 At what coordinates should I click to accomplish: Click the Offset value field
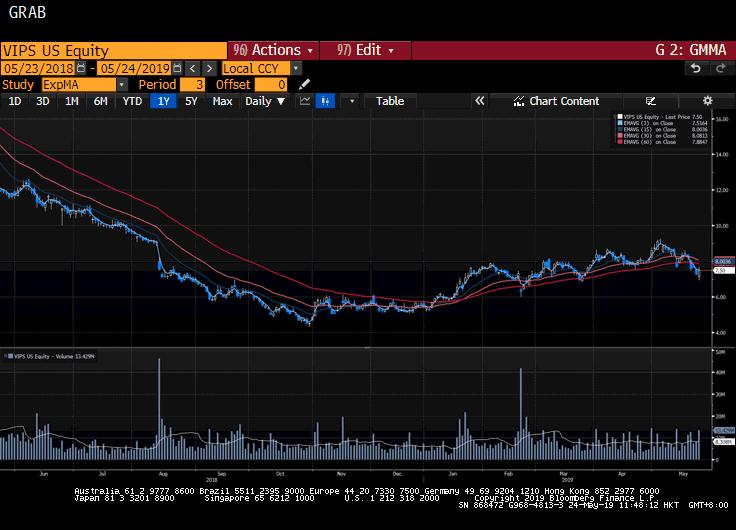pos(271,84)
